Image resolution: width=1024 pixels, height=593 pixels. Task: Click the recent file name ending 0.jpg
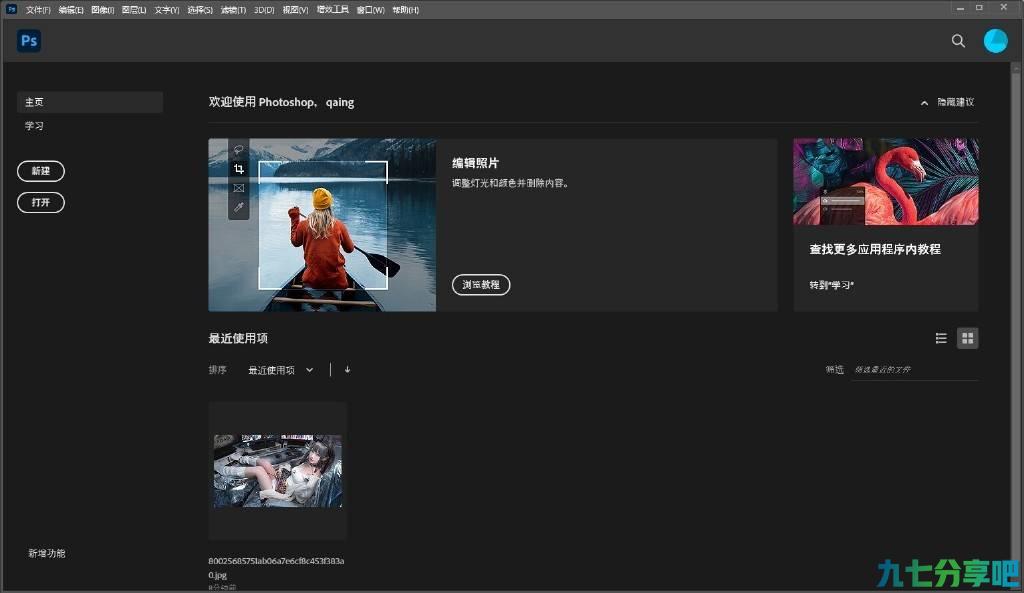click(x=276, y=568)
